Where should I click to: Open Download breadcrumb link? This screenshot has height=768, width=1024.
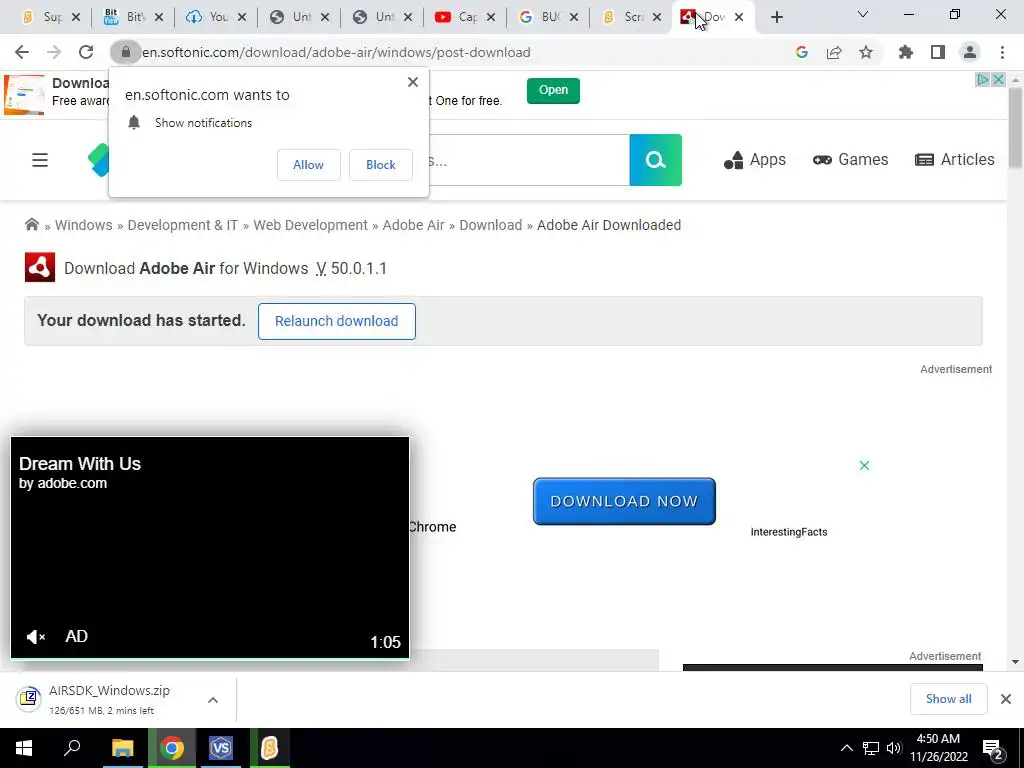490,225
